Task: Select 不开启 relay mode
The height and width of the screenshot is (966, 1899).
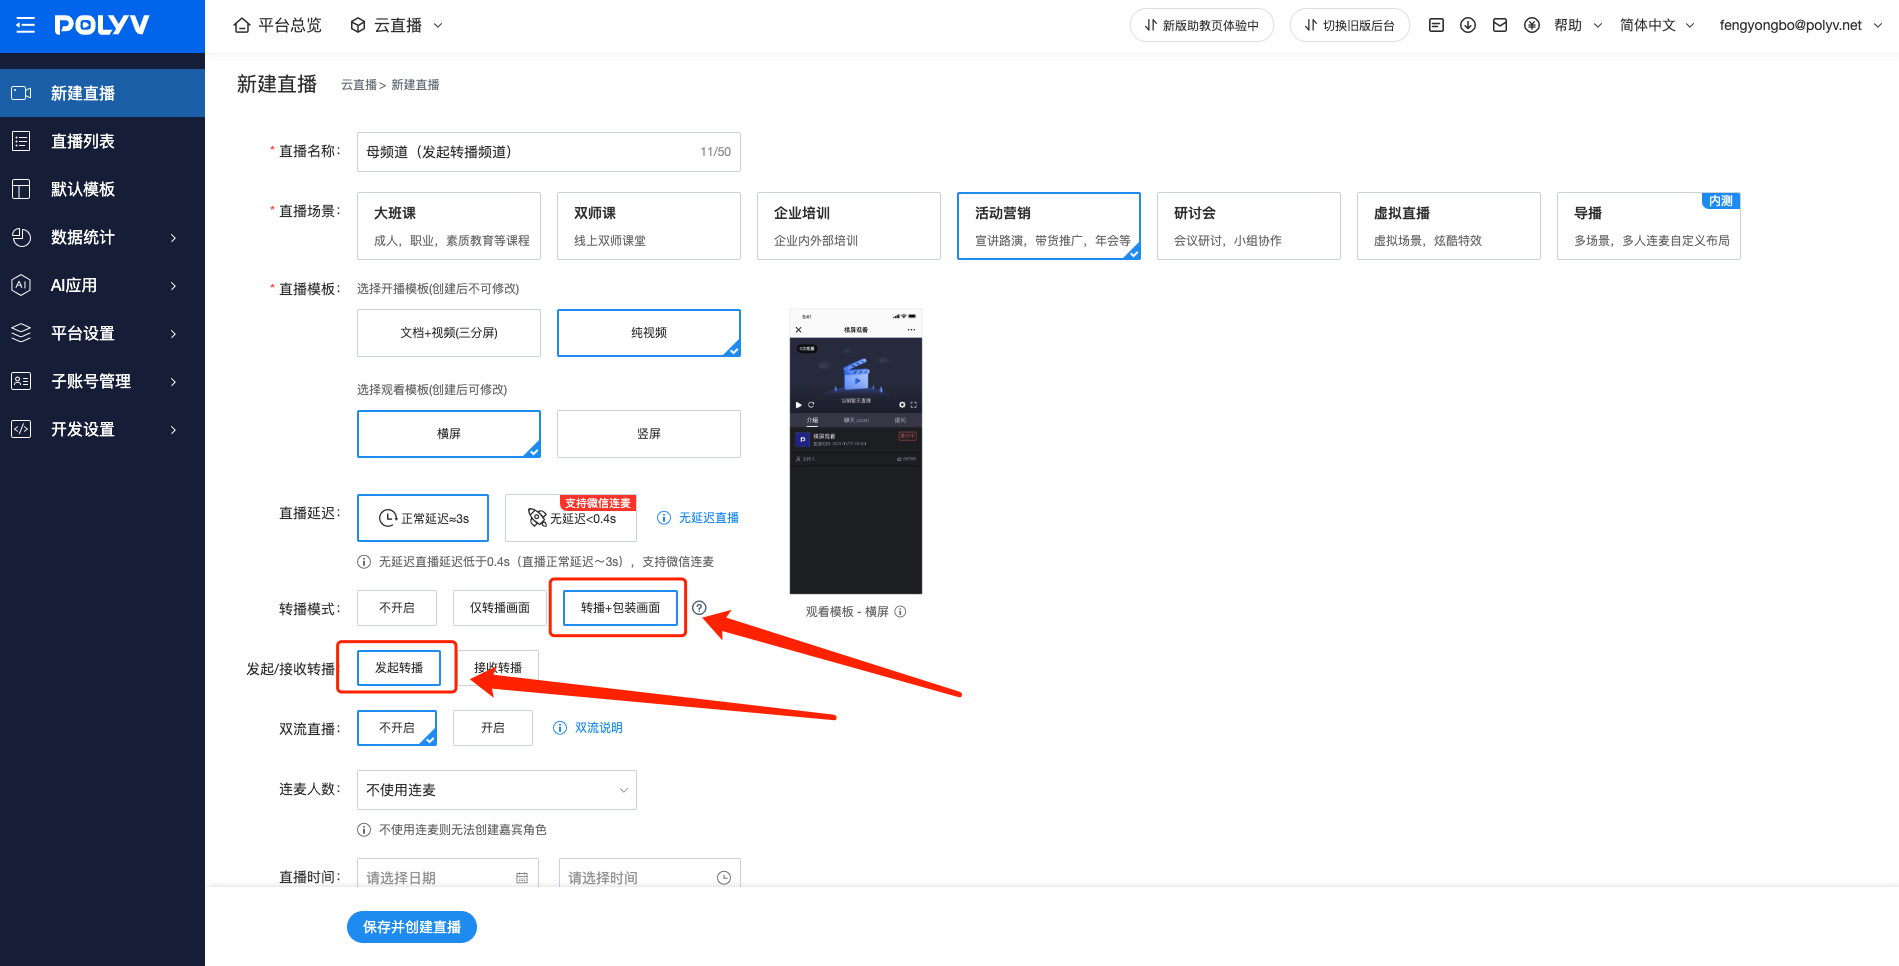Action: pos(397,608)
